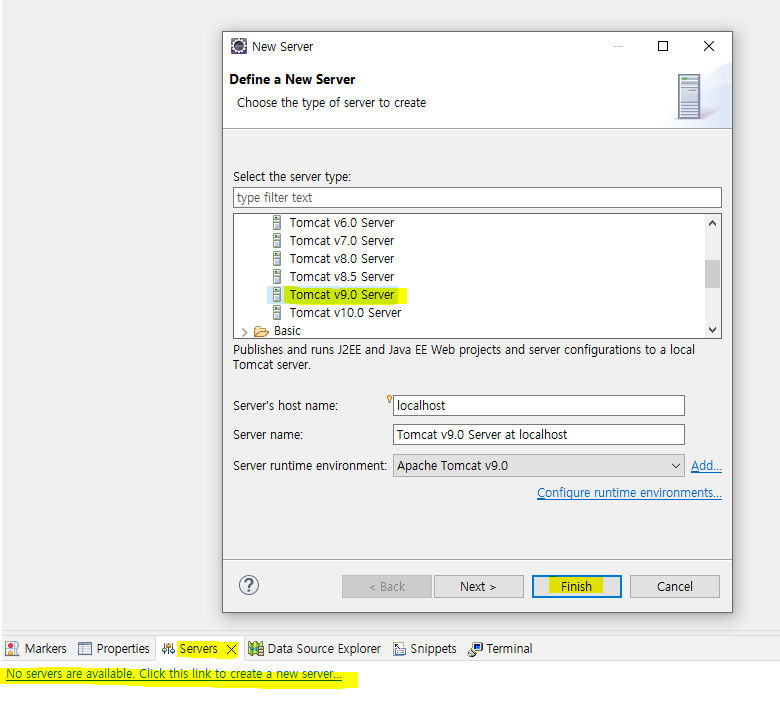This screenshot has height=704, width=780.
Task: Click the server list scroll down arrow
Action: point(712,330)
